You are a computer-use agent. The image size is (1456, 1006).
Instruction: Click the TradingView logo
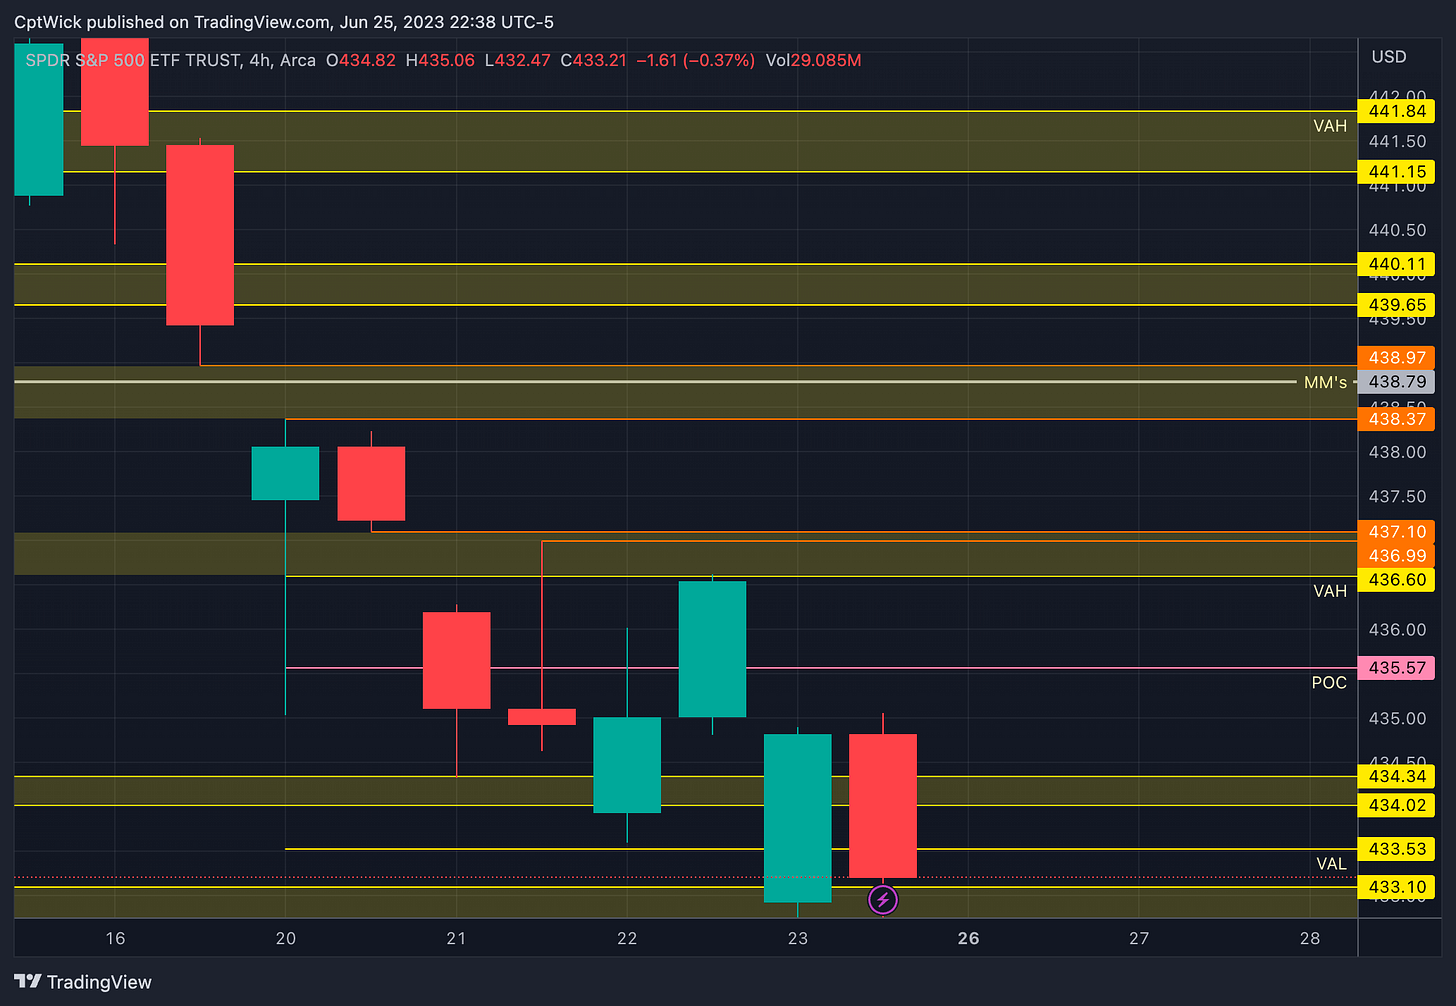click(83, 982)
